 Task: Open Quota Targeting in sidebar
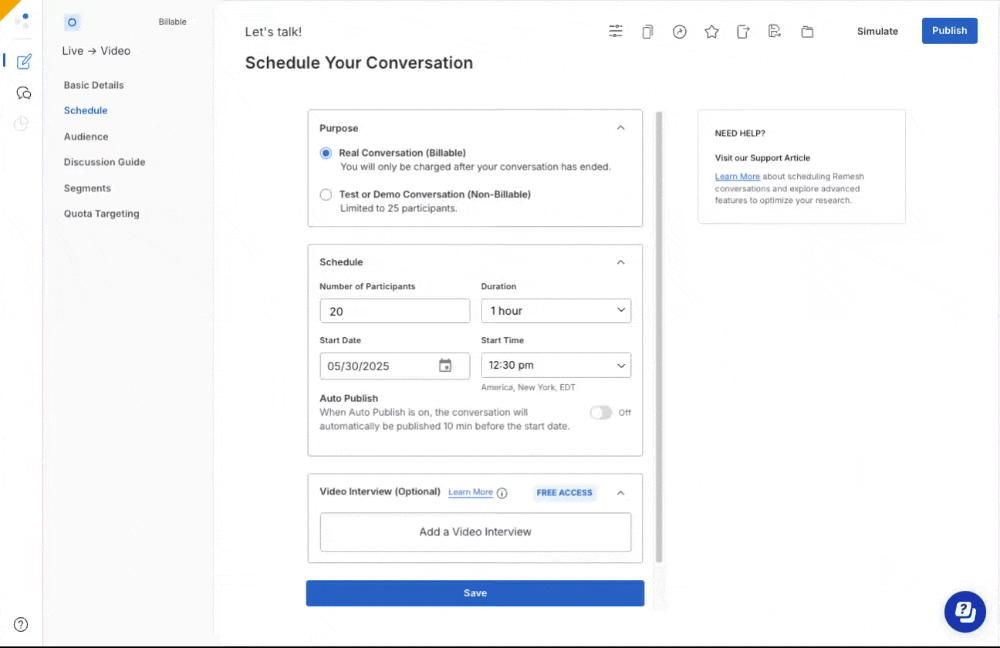[x=101, y=214]
